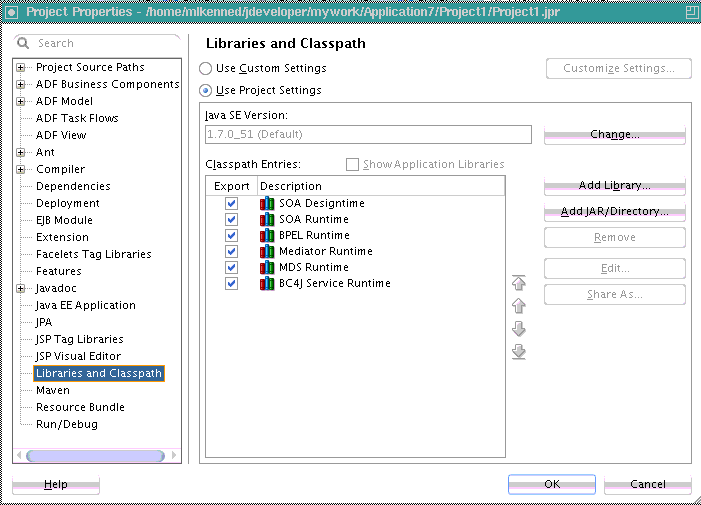The height and width of the screenshot is (505, 701).
Task: Click the Cancel button
Action: [x=648, y=484]
